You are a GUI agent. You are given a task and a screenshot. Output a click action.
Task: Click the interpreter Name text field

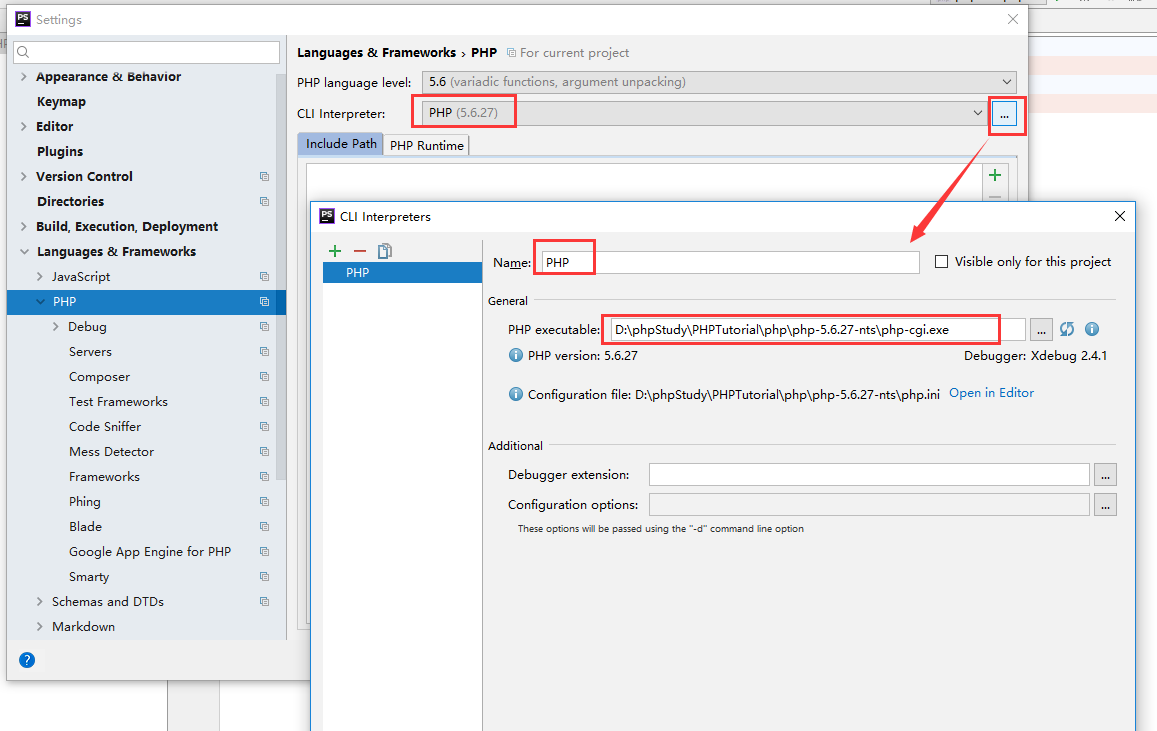click(729, 262)
